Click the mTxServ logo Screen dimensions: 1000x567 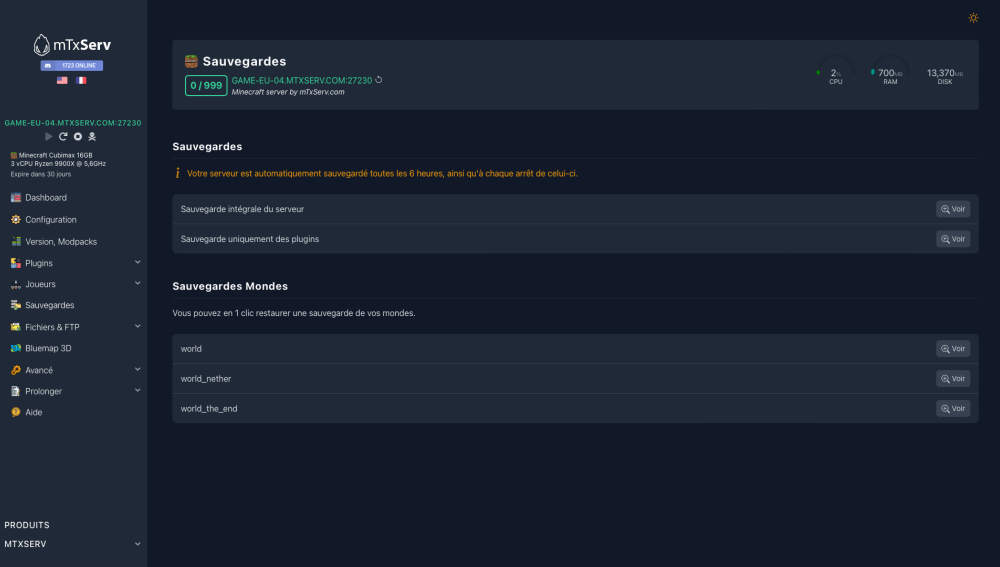click(x=72, y=45)
